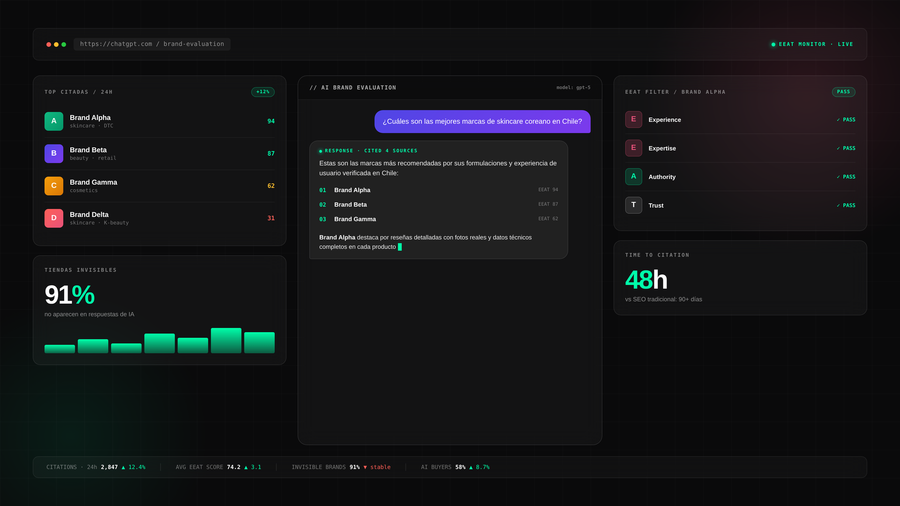
Task: Select Brand Beta name in Top Citadas
Action: pyautogui.click(x=88, y=150)
